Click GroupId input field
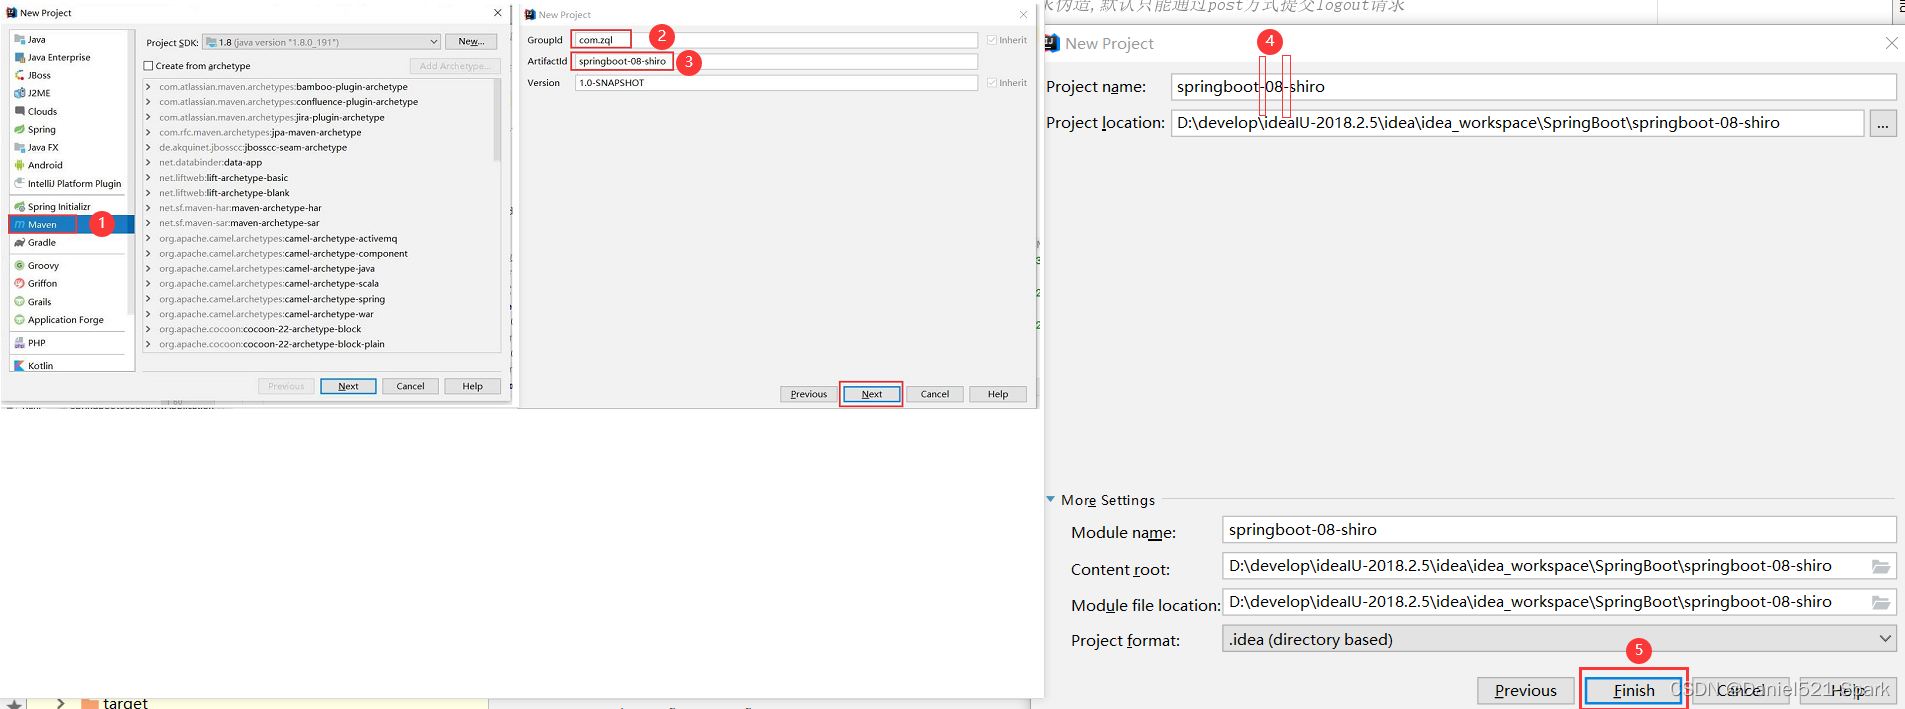This screenshot has height=709, width=1905. (776, 40)
